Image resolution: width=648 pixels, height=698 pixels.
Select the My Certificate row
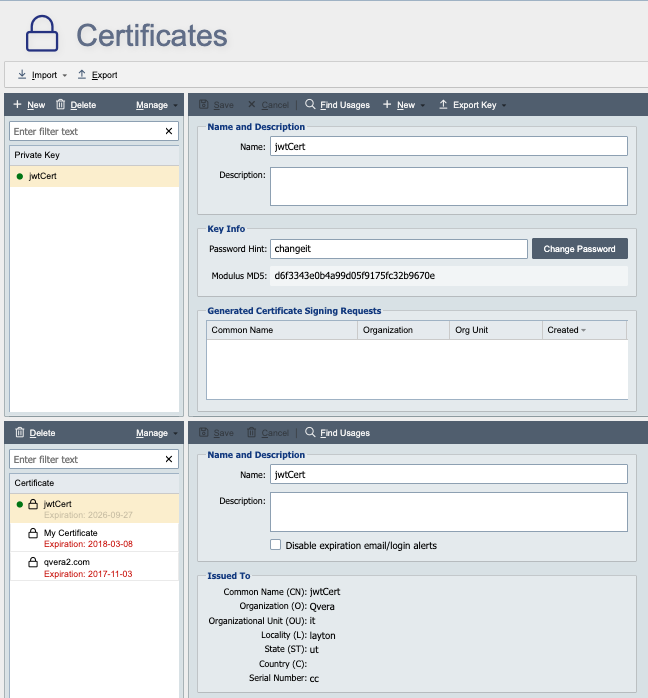coord(94,538)
